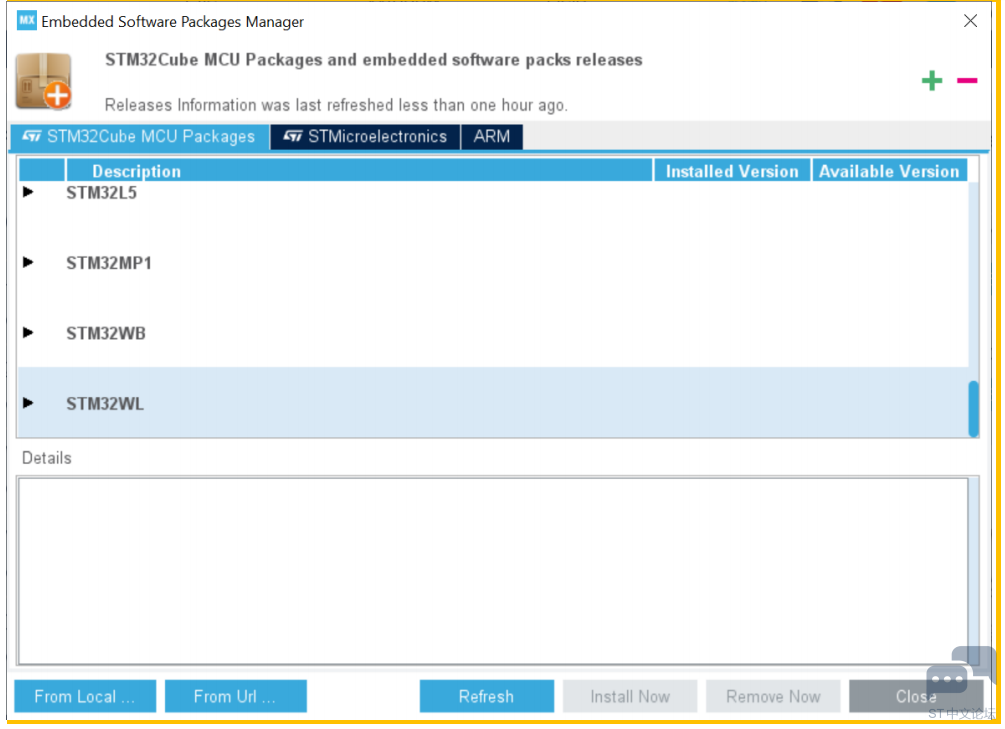
Task: Select the STM32WB row label
Action: point(106,333)
